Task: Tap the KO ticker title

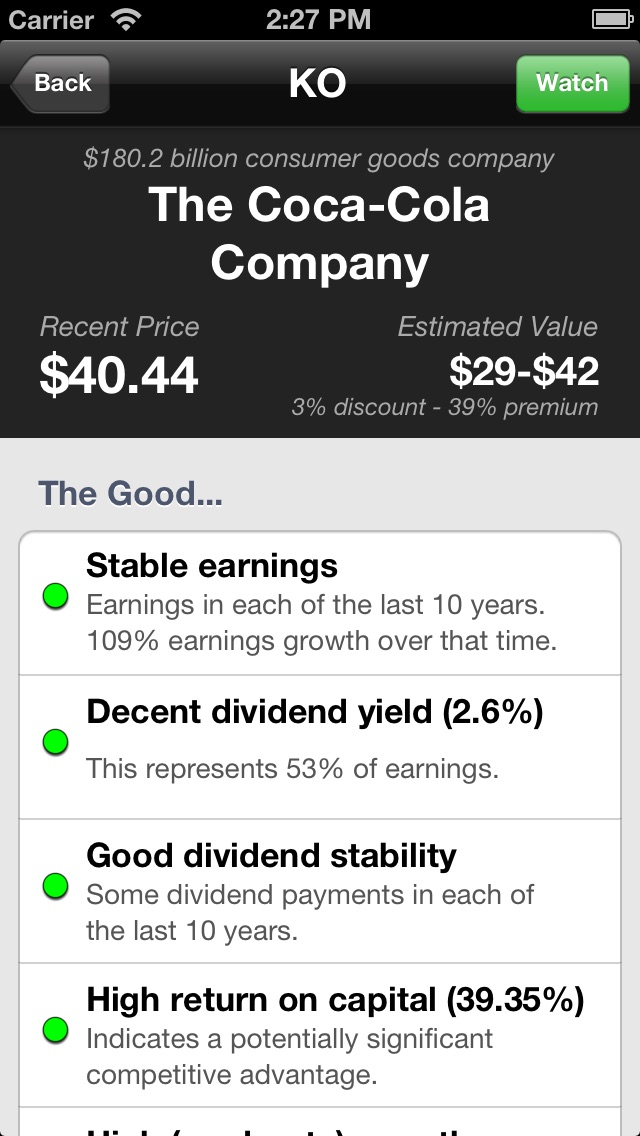Action: 318,84
